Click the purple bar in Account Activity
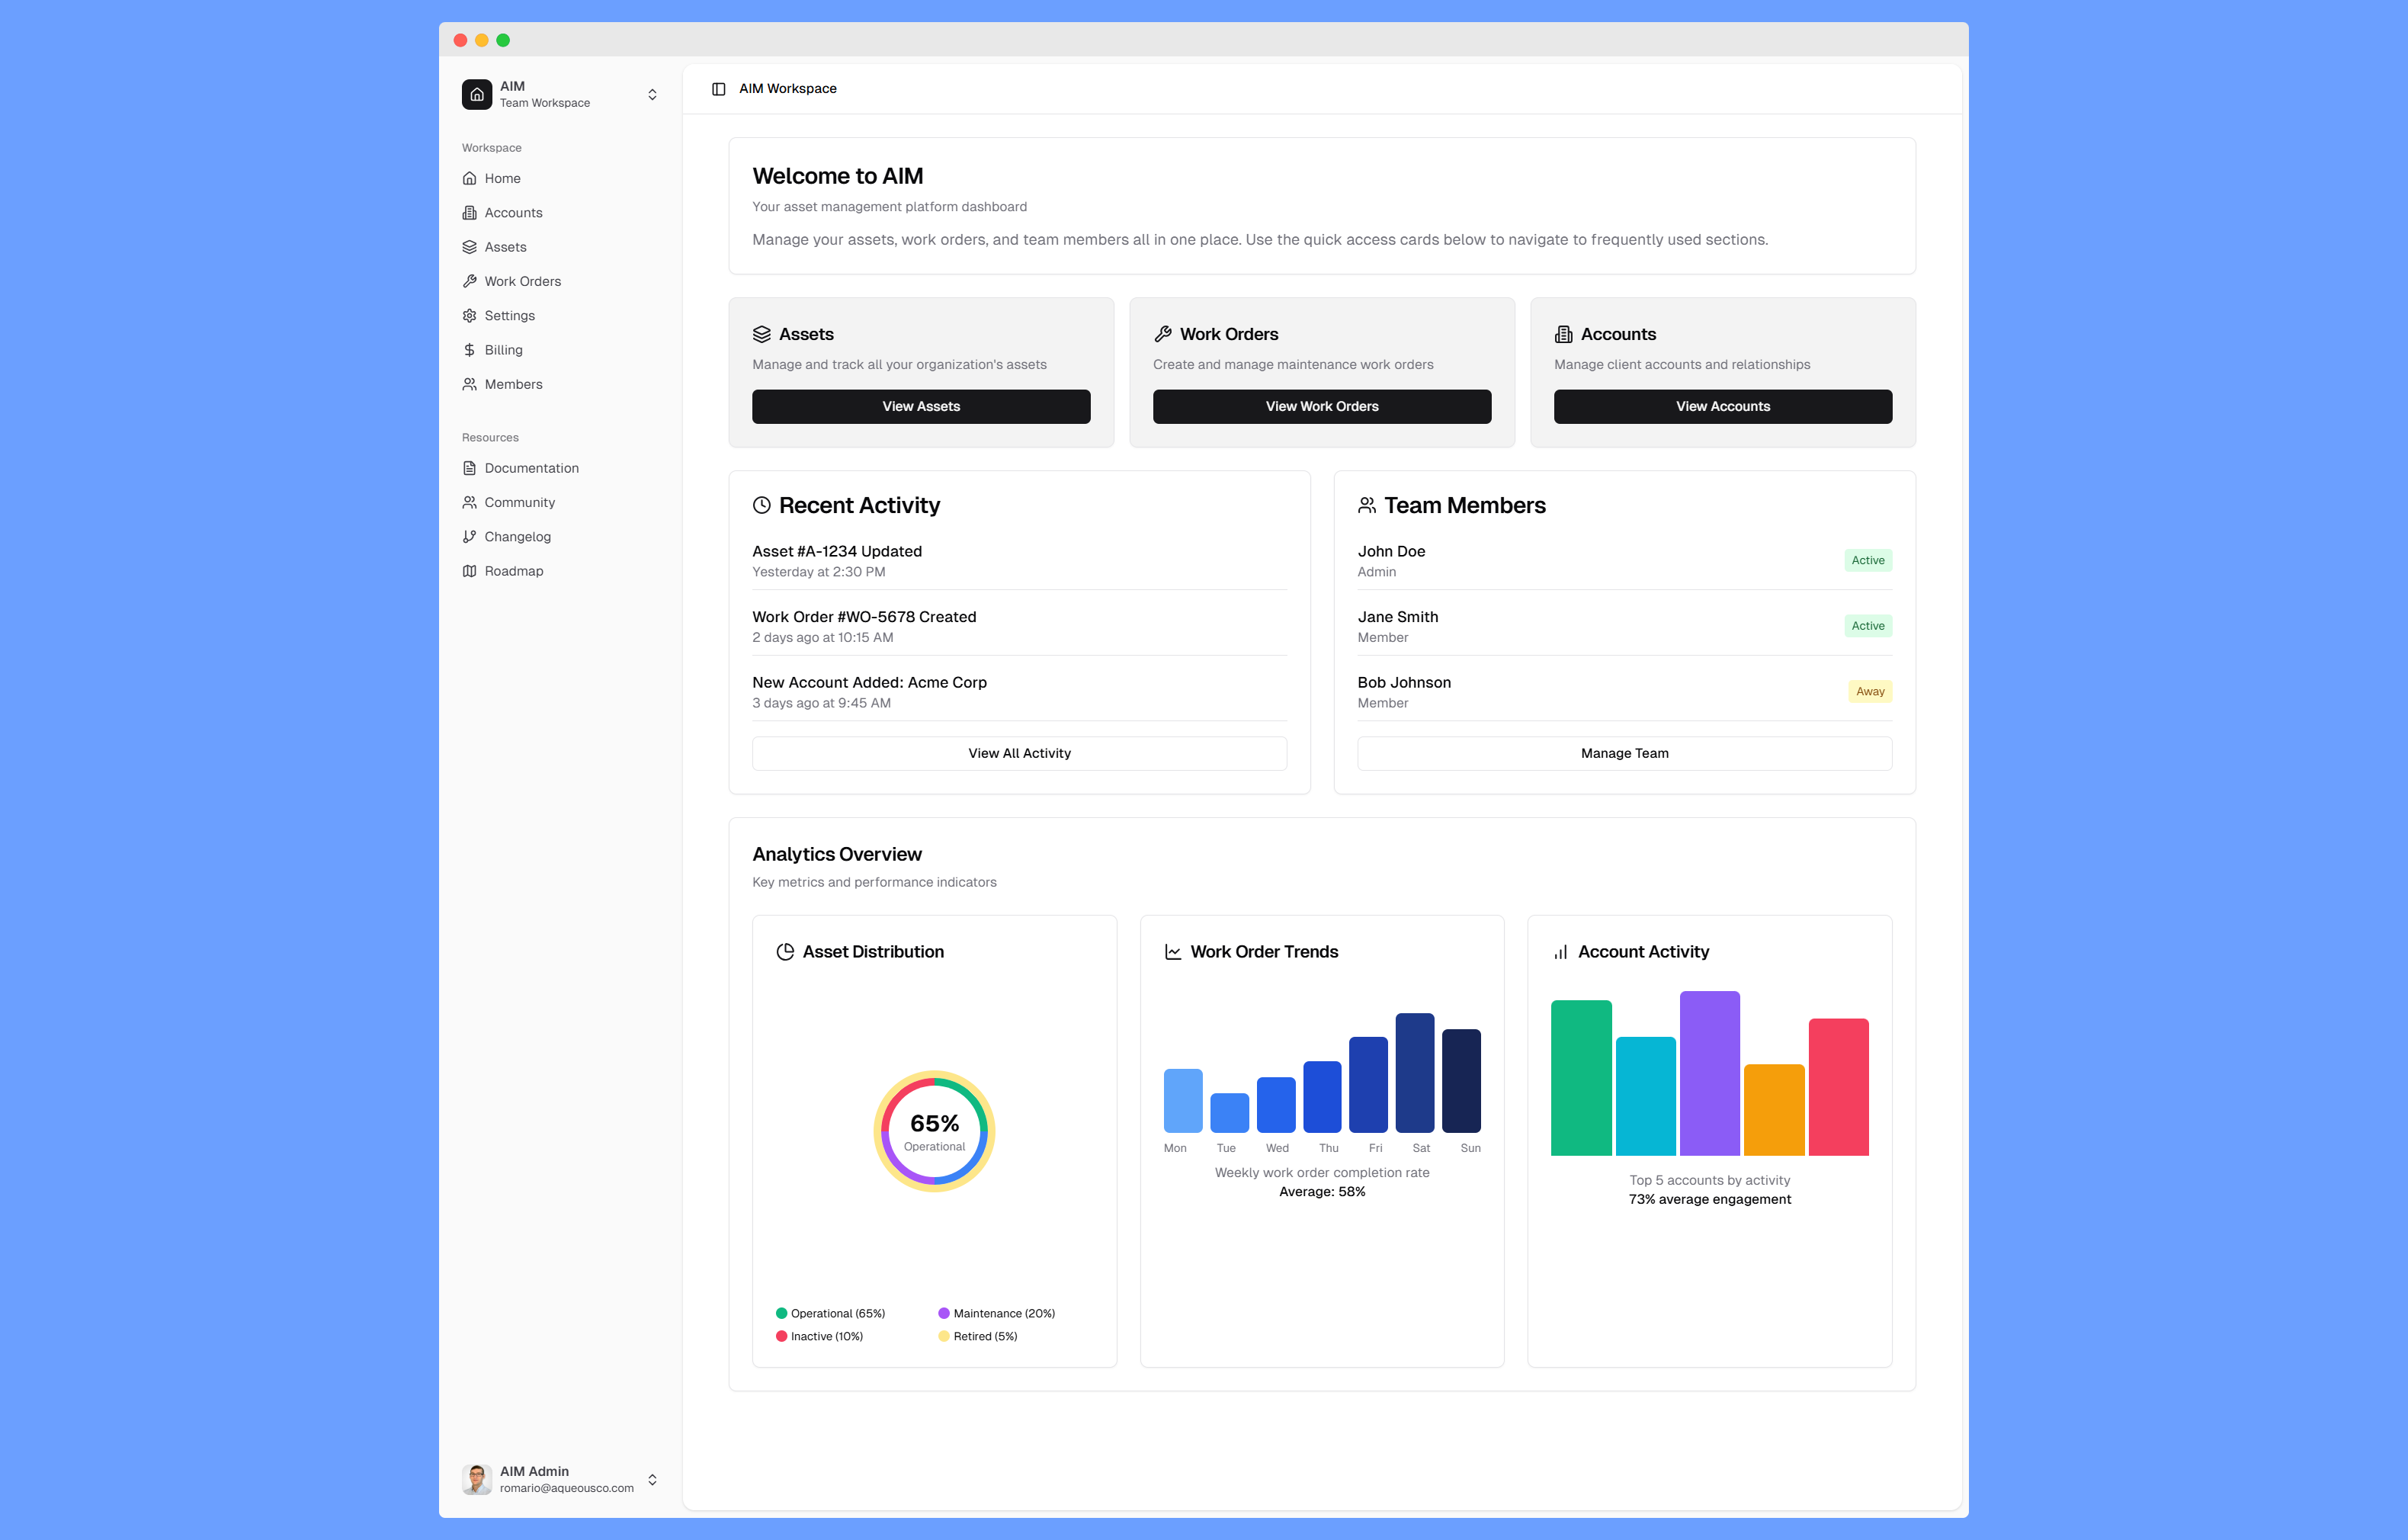2408x1540 pixels. coord(1709,1073)
